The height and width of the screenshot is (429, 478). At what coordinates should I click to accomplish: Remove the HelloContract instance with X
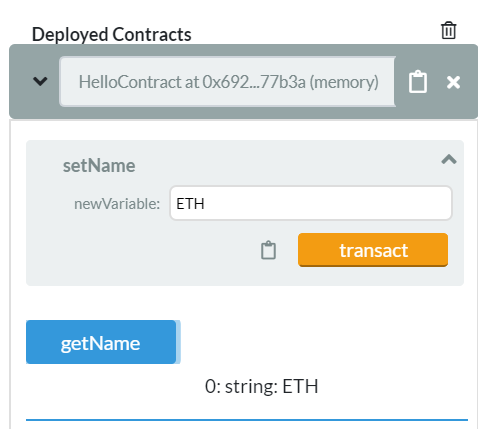point(453,82)
